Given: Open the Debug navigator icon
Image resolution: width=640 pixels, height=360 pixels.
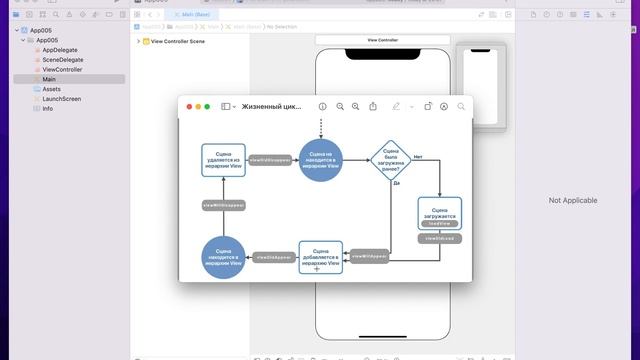Looking at the screenshot, I should 96,15.
